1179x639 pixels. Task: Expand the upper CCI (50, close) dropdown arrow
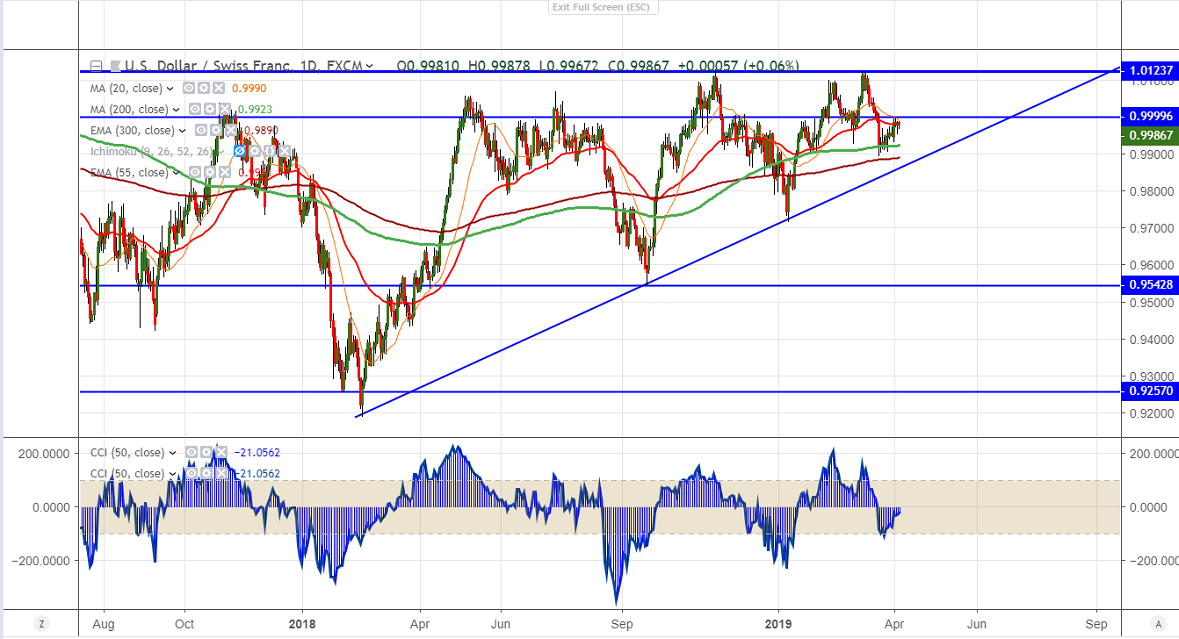[x=173, y=453]
